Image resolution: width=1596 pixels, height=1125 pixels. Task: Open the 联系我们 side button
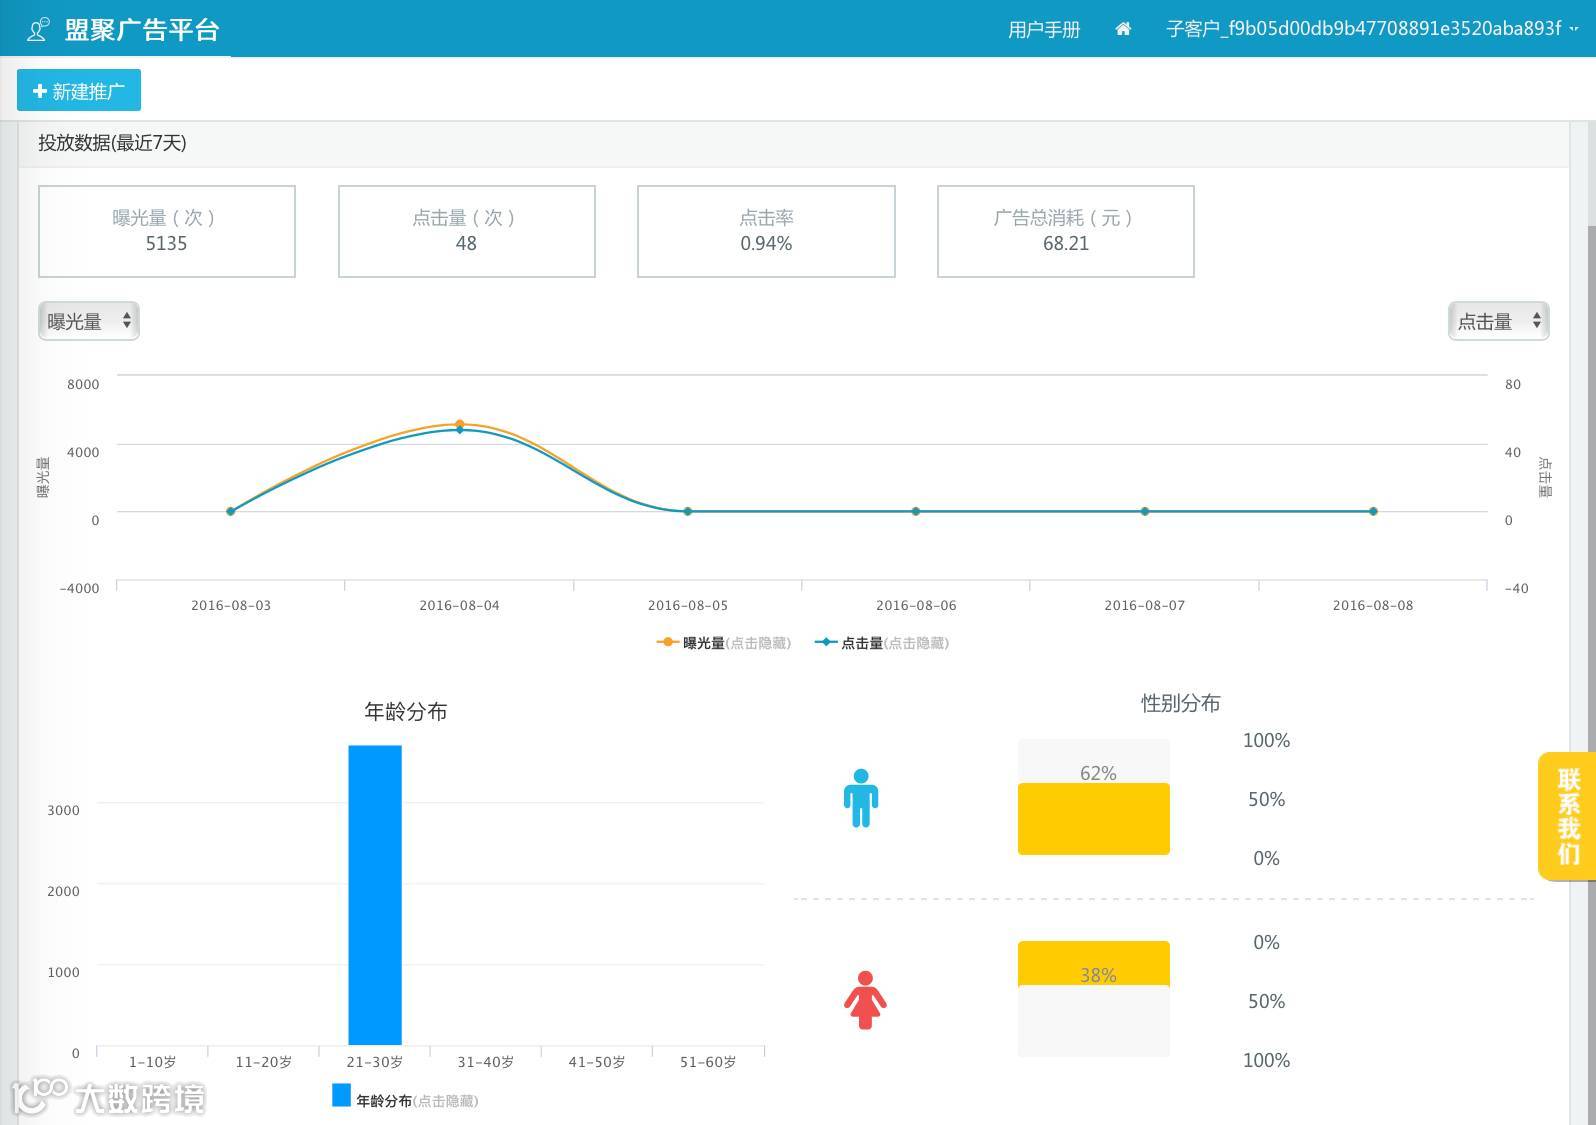pos(1567,816)
